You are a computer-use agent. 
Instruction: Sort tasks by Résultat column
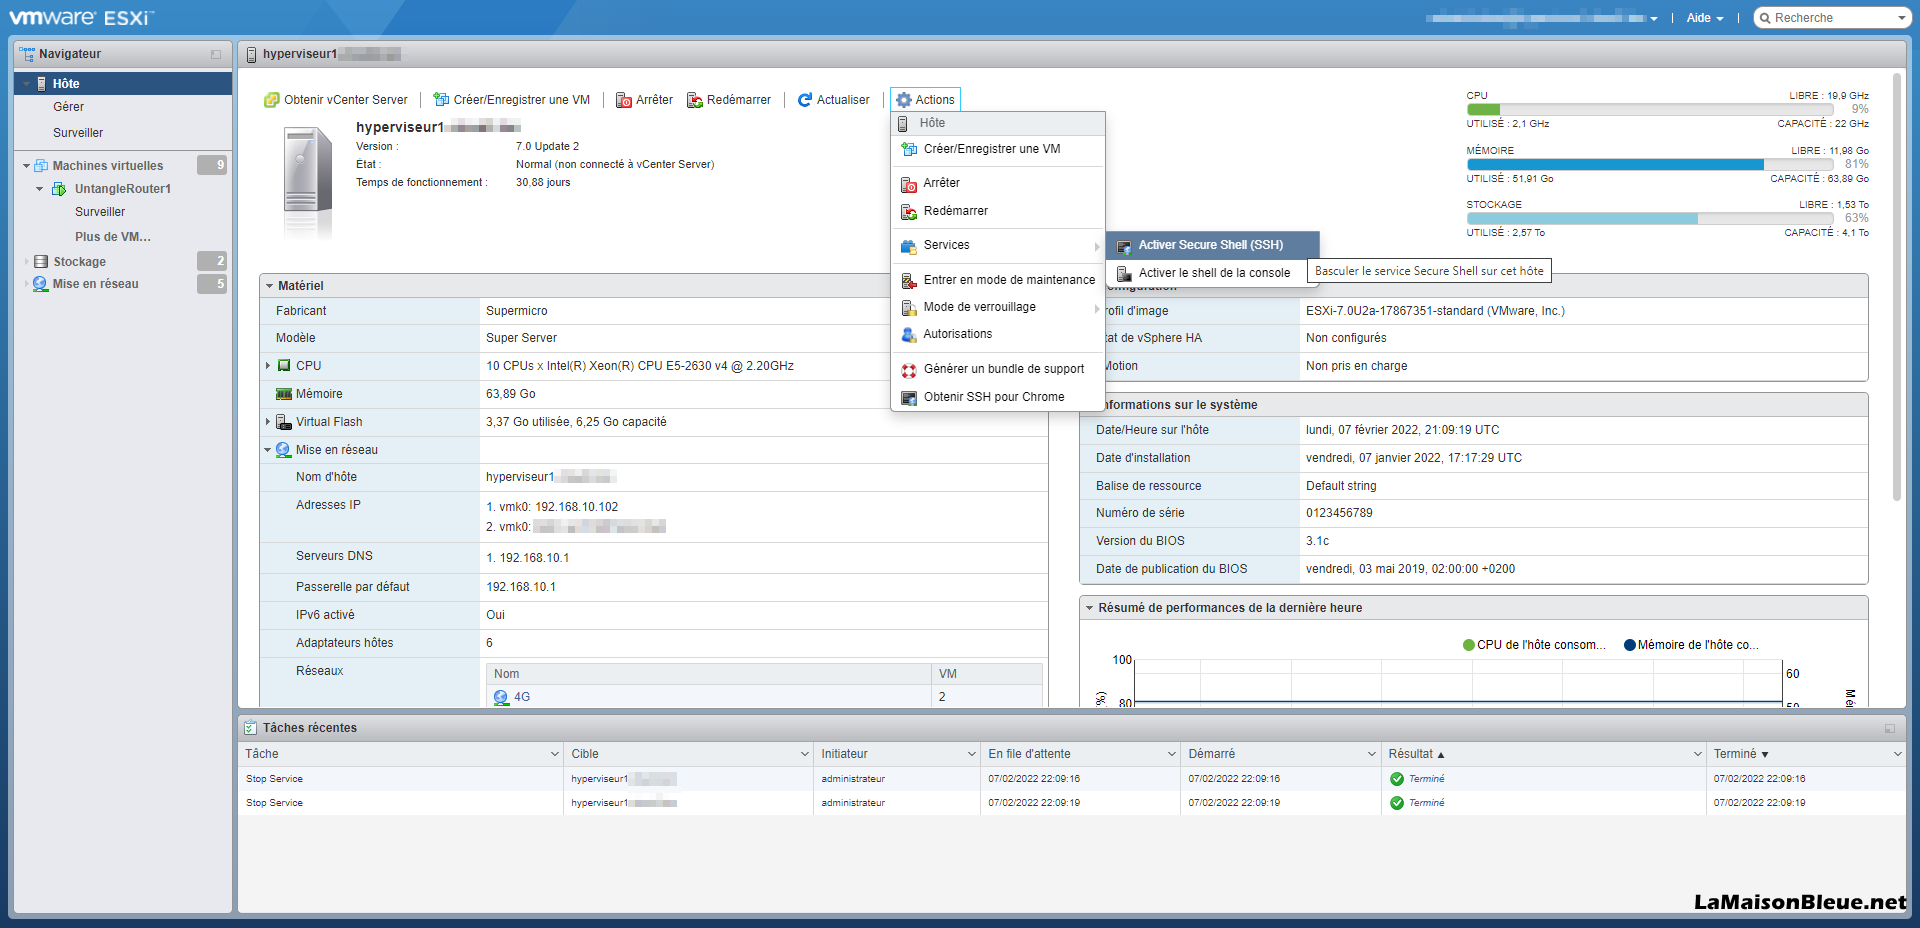pyautogui.click(x=1416, y=754)
